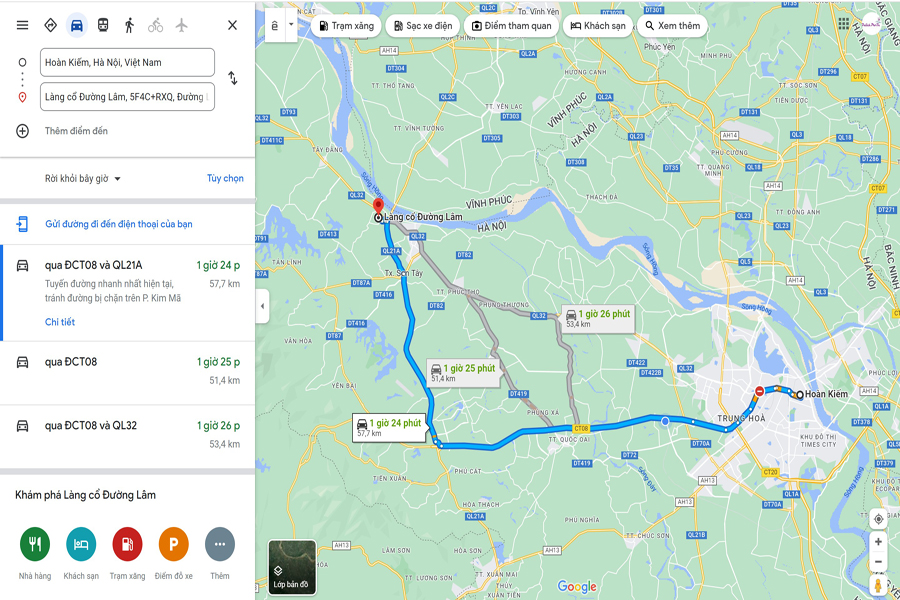Click the Trạm xăng red explore icon
900x600 pixels.
127,544
